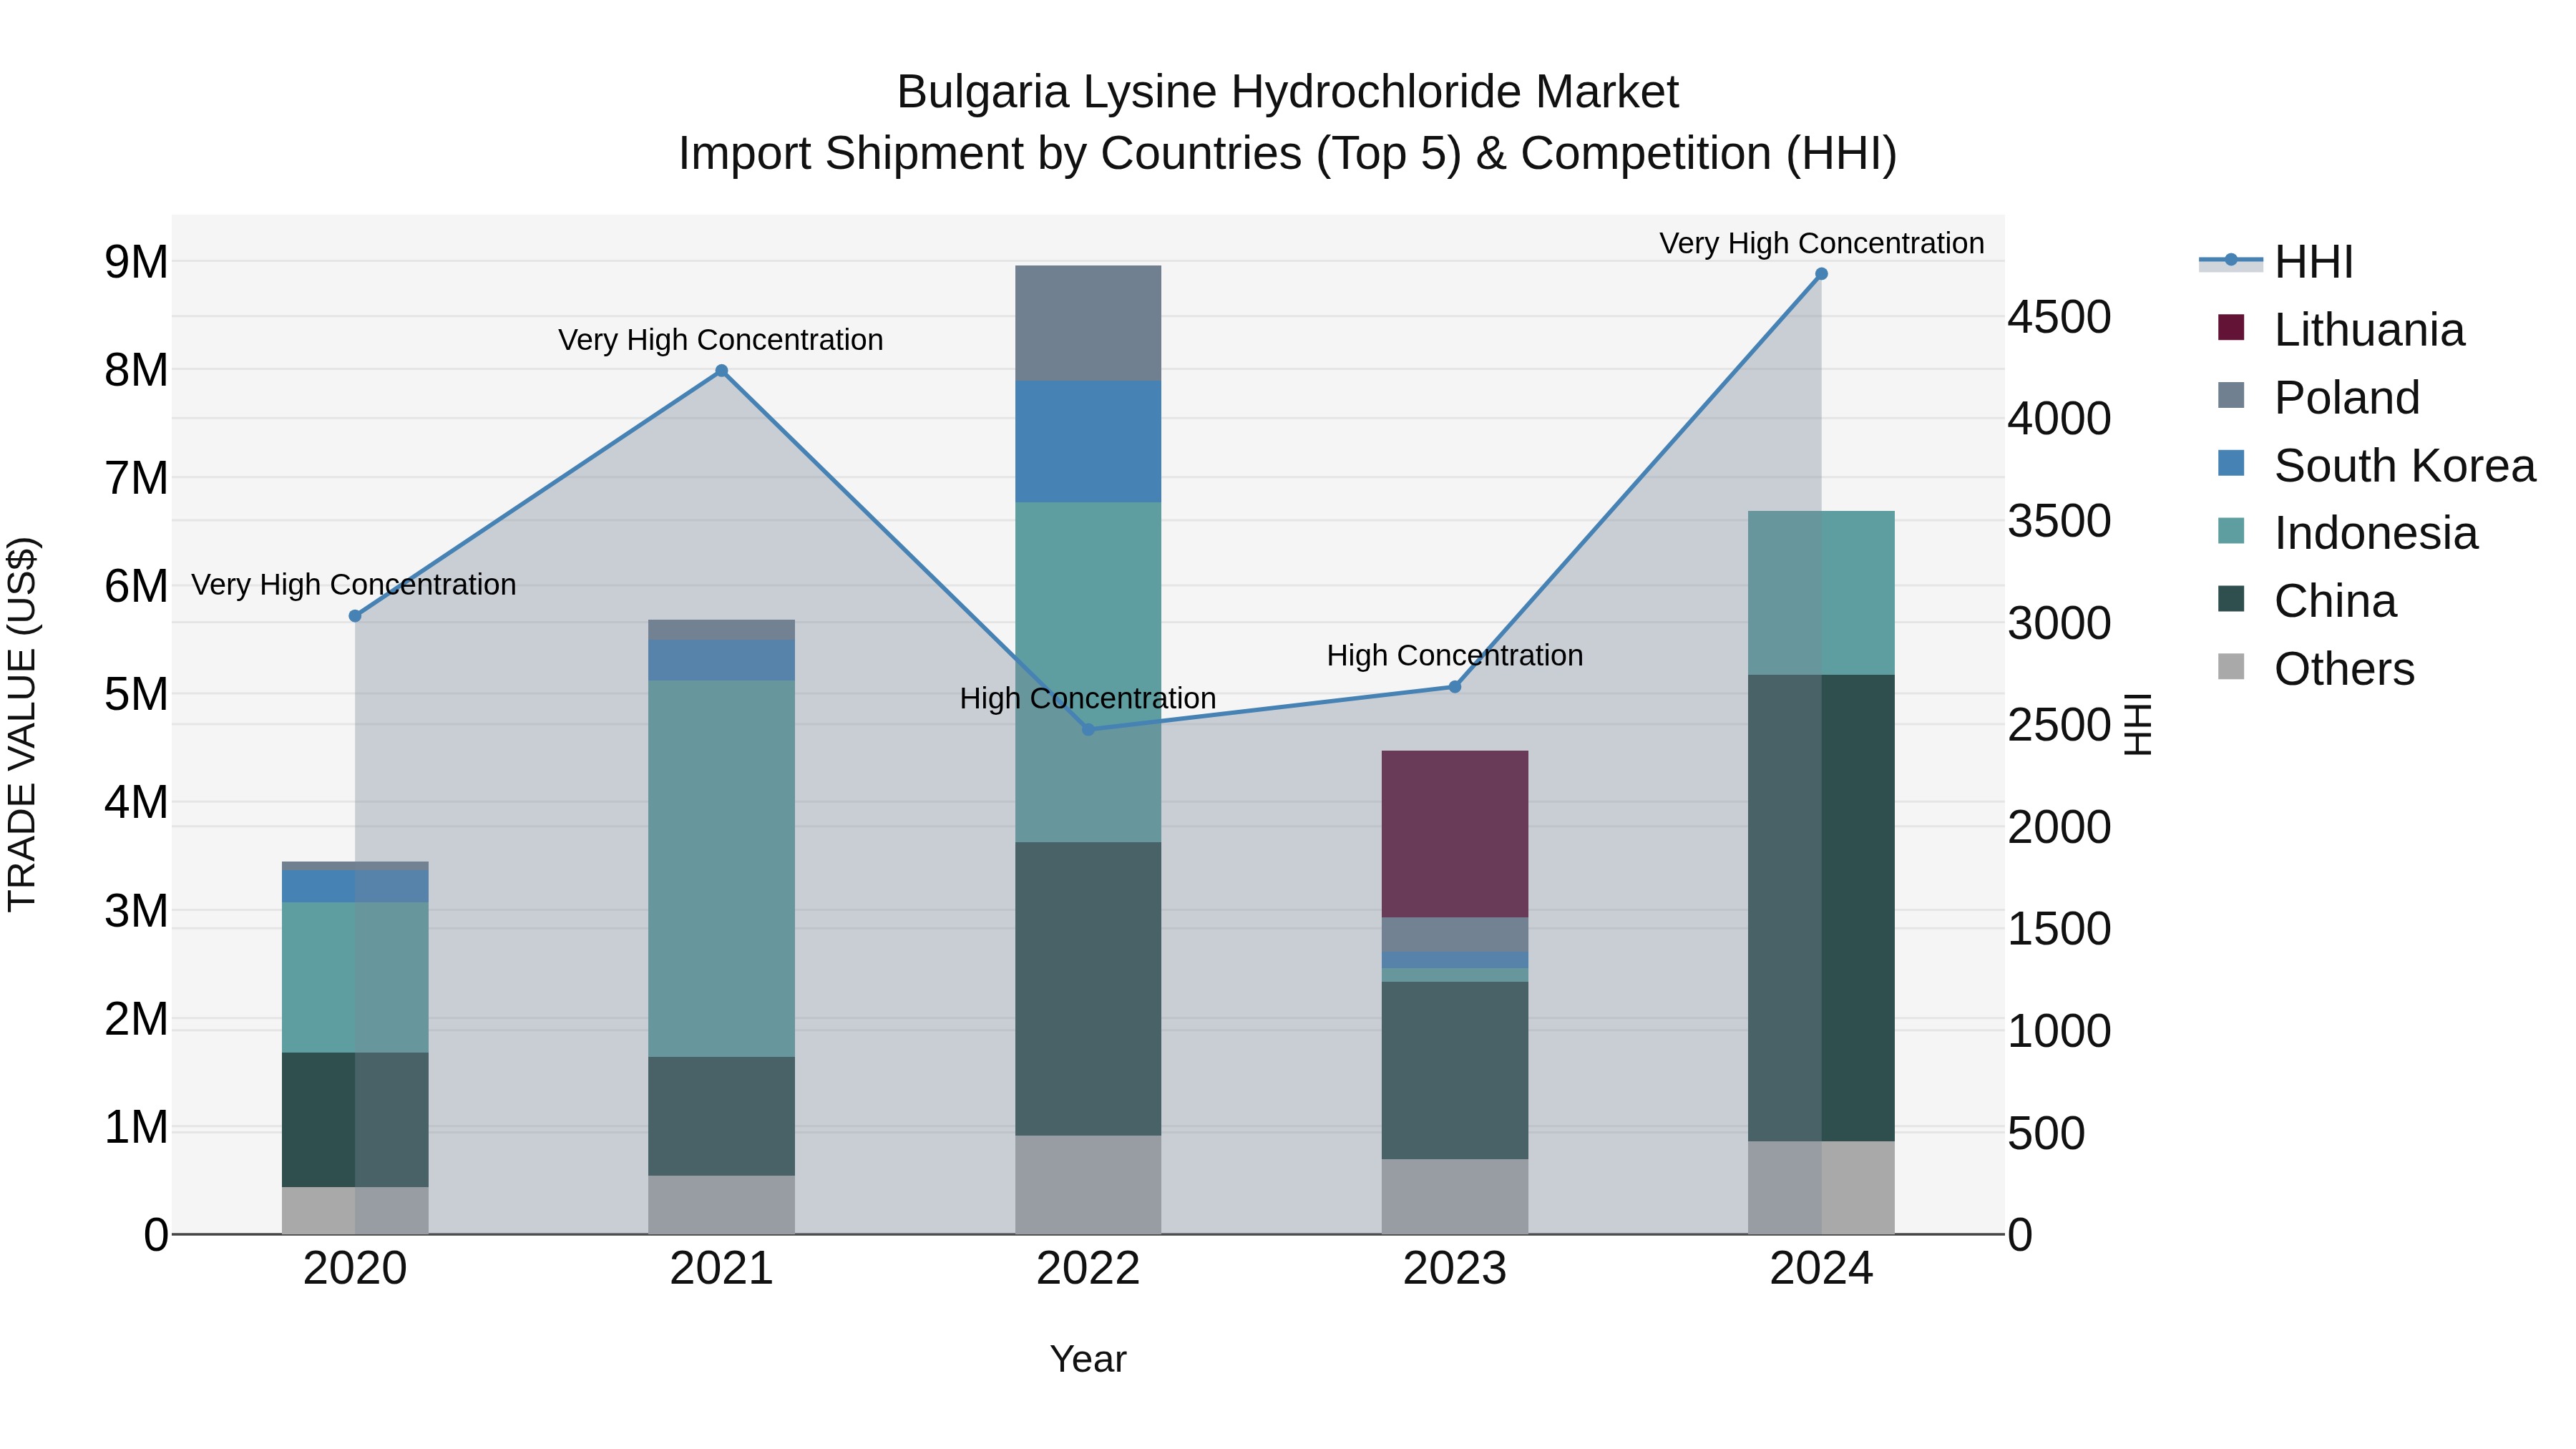
Task: Click the China bar segment in 2023
Action: [x=1455, y=1071]
